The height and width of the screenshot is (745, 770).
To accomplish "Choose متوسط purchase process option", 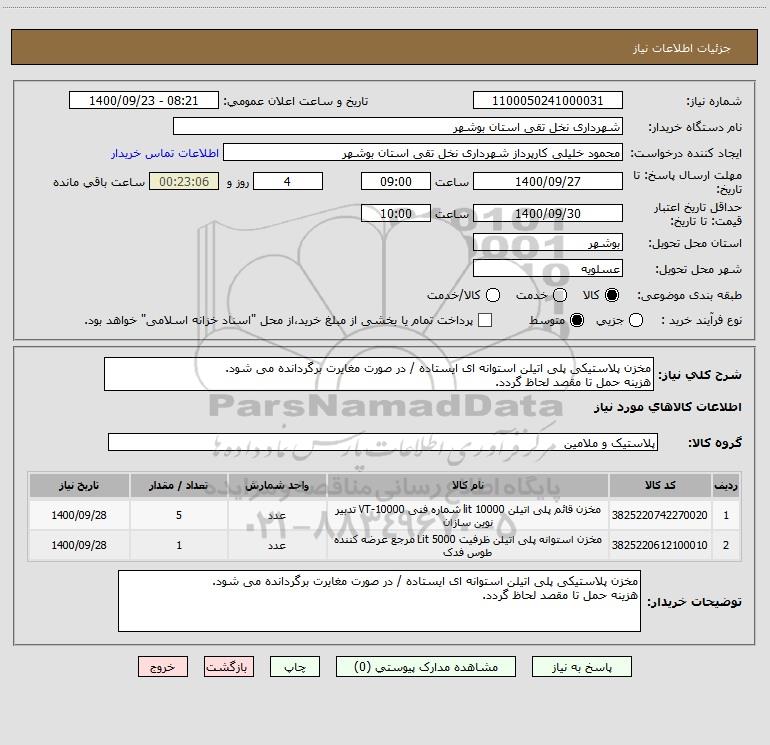I will tap(577, 320).
